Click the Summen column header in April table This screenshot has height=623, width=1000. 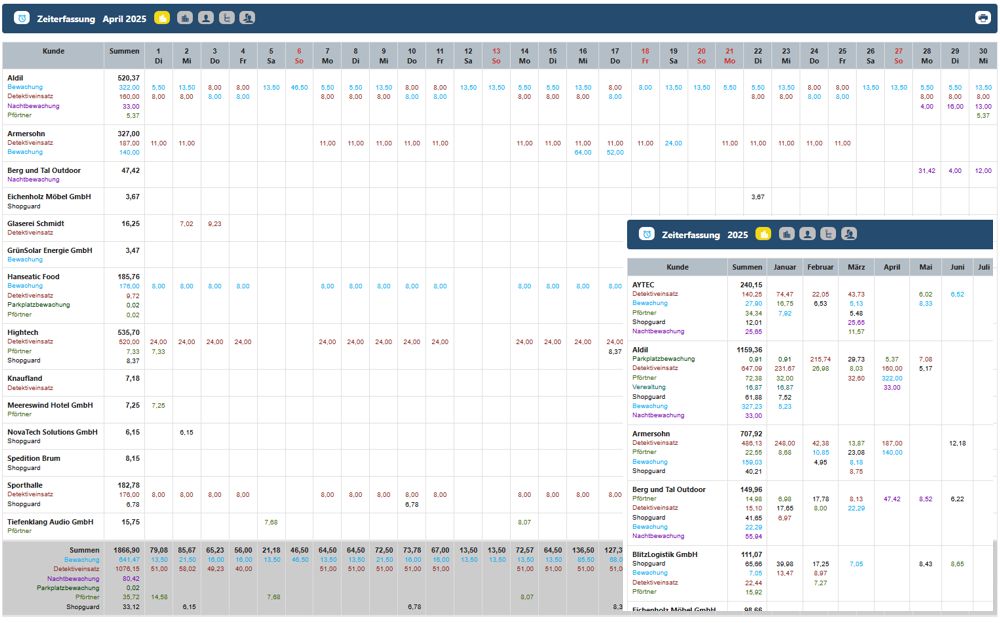[x=124, y=51]
